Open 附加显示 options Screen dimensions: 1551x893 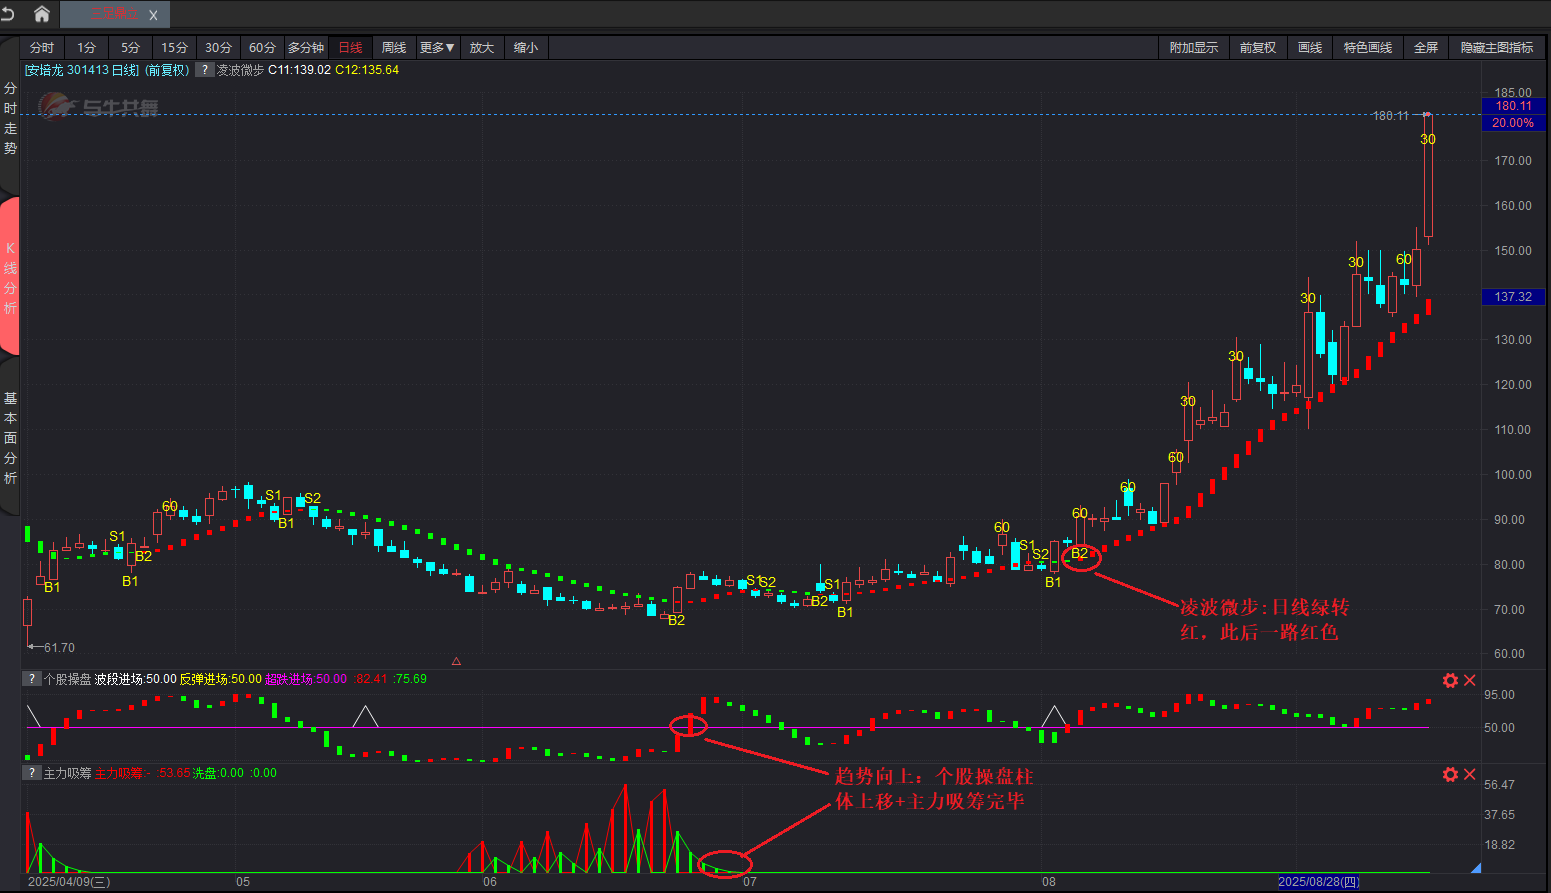click(x=1194, y=48)
